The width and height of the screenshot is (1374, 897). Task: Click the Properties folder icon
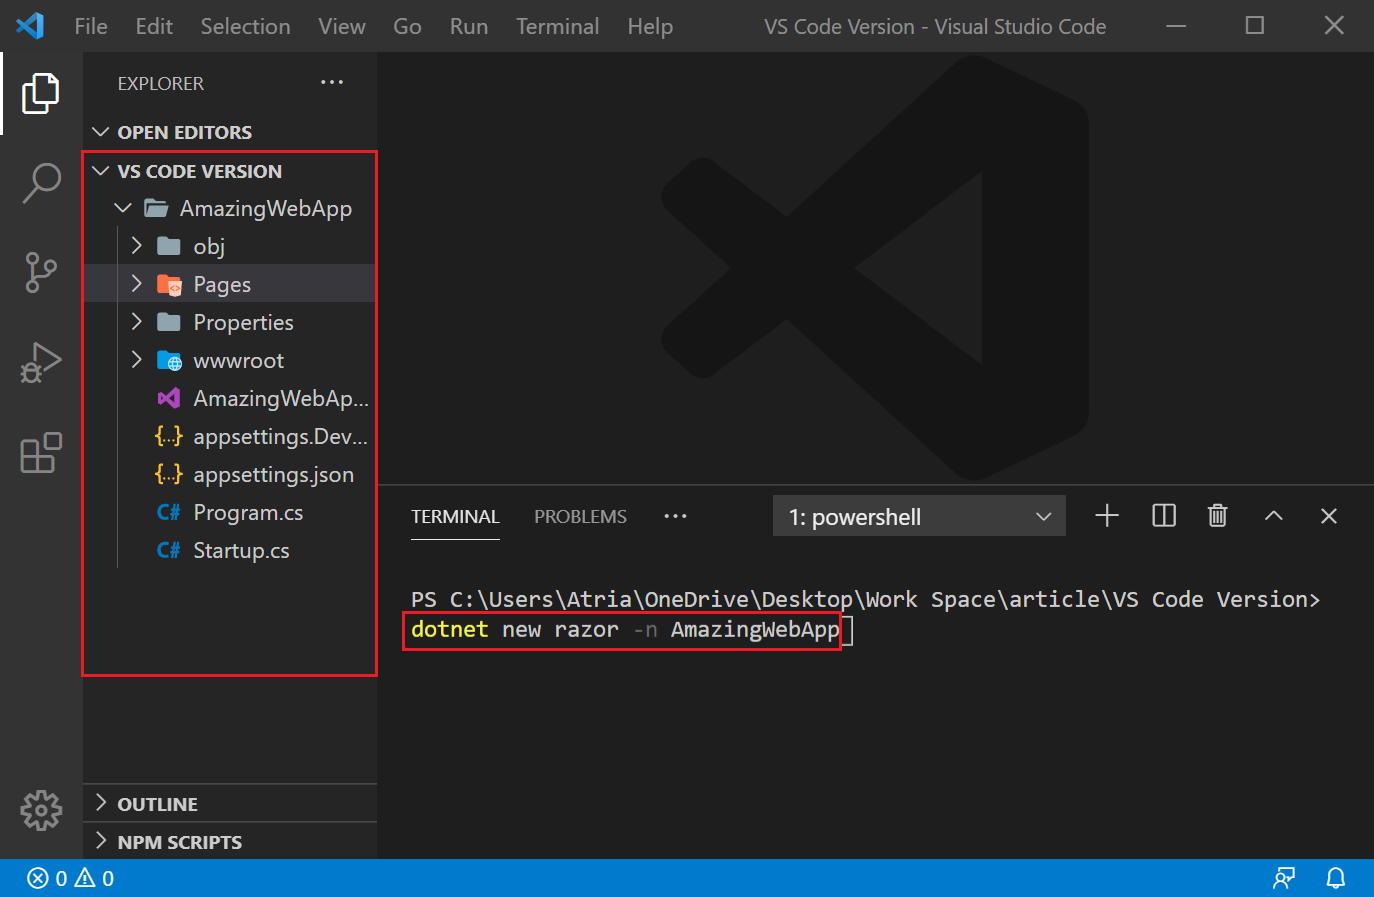[x=169, y=322]
